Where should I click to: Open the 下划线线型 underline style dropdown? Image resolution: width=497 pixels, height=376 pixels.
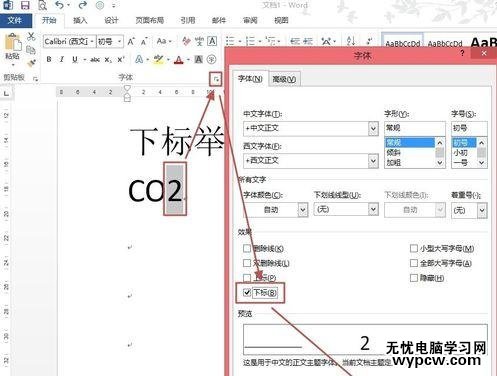(x=373, y=209)
